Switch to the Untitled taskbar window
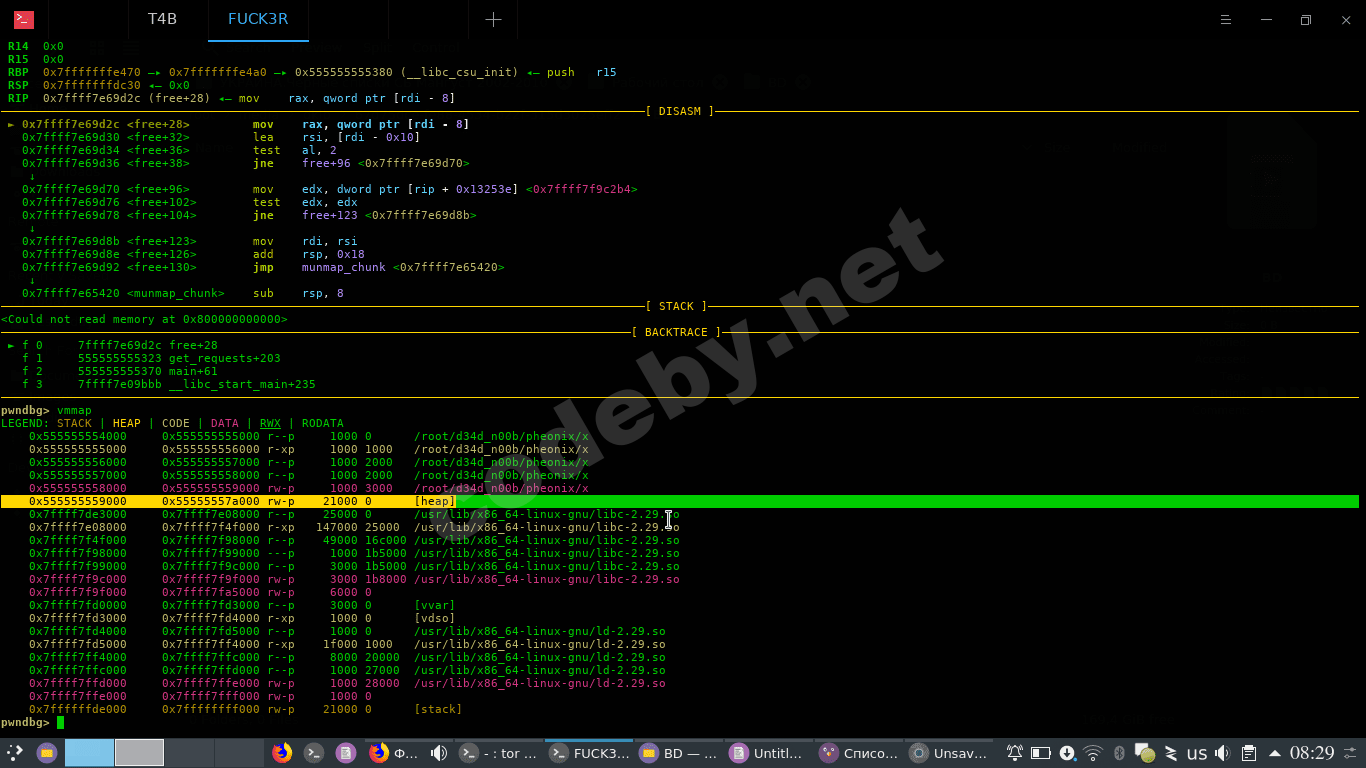 coord(768,753)
